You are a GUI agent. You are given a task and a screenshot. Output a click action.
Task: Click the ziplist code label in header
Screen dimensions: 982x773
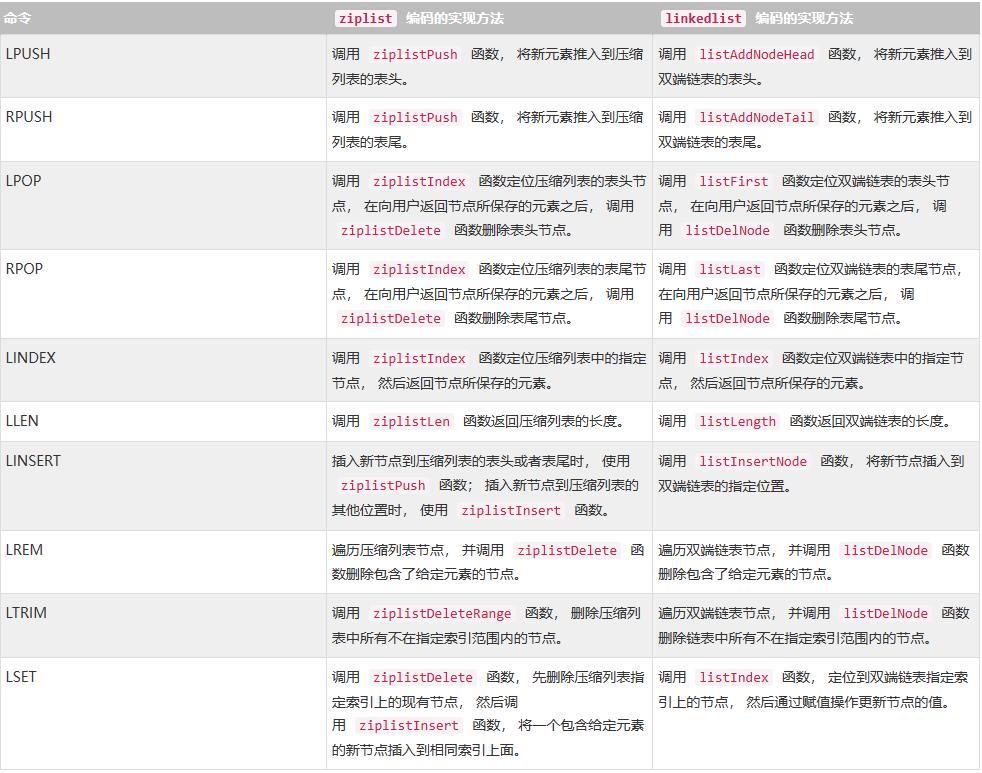point(365,18)
